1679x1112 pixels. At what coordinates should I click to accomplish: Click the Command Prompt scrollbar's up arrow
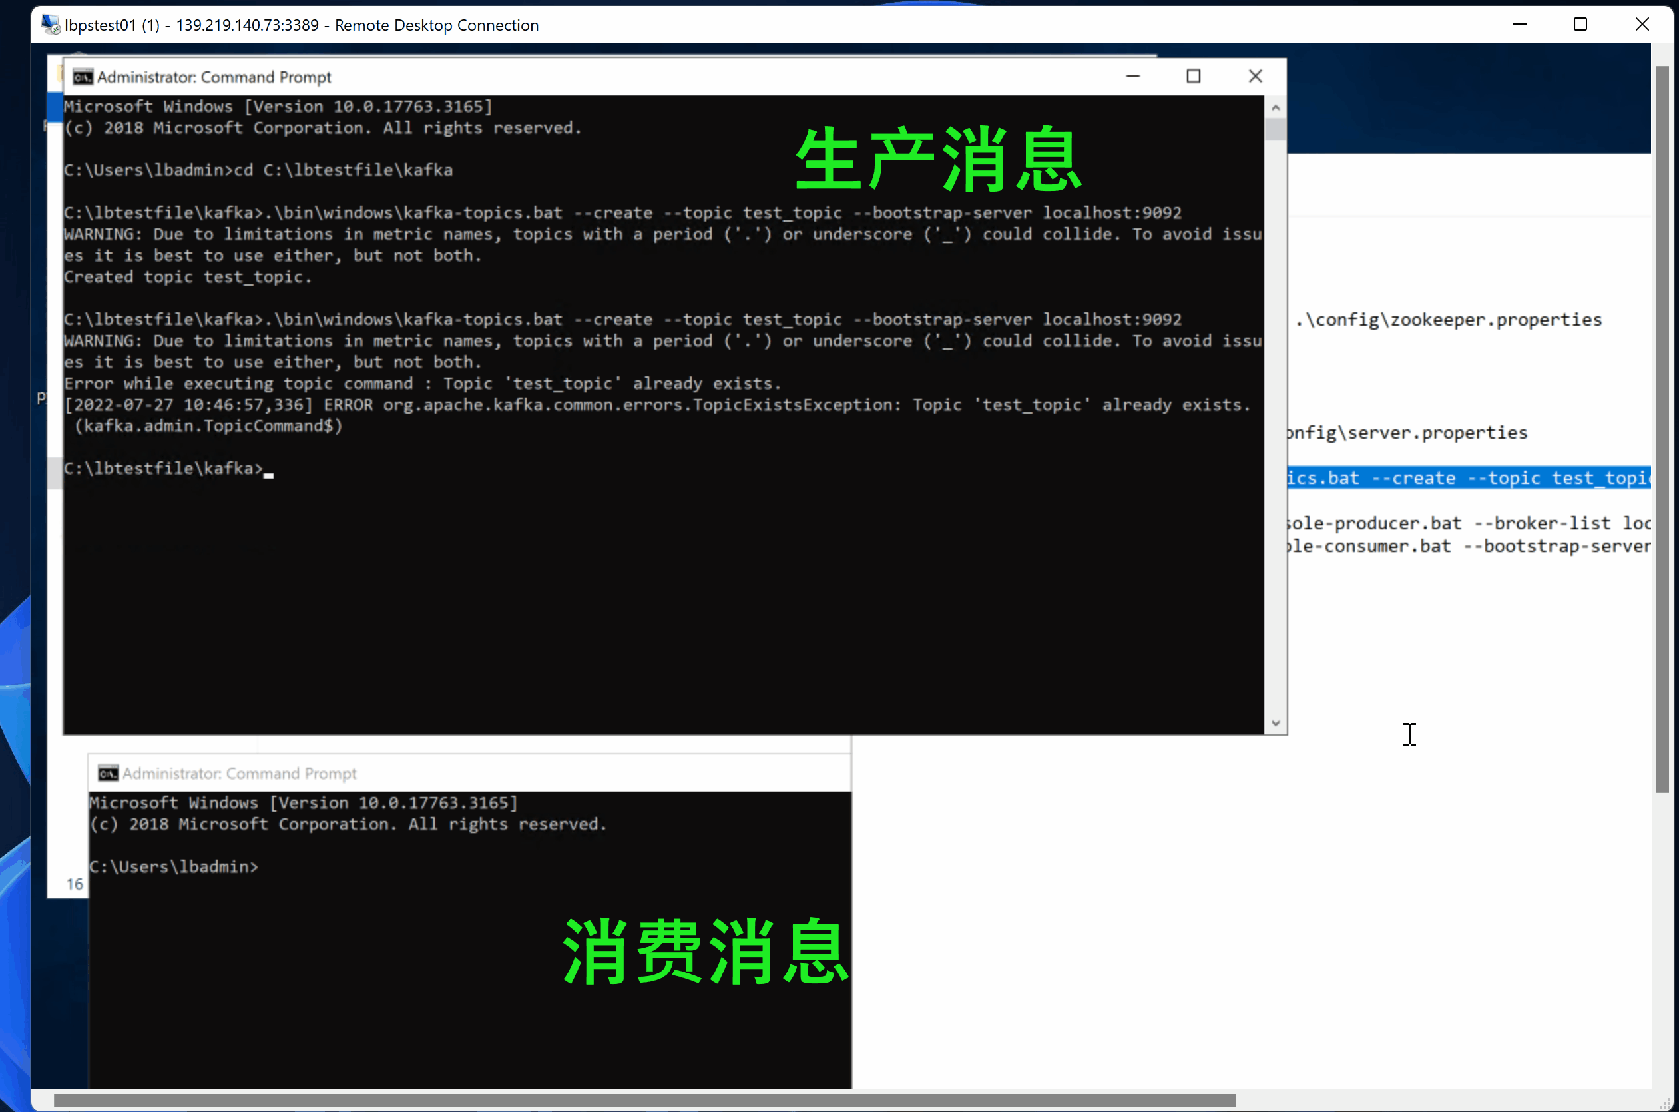pyautogui.click(x=1275, y=107)
